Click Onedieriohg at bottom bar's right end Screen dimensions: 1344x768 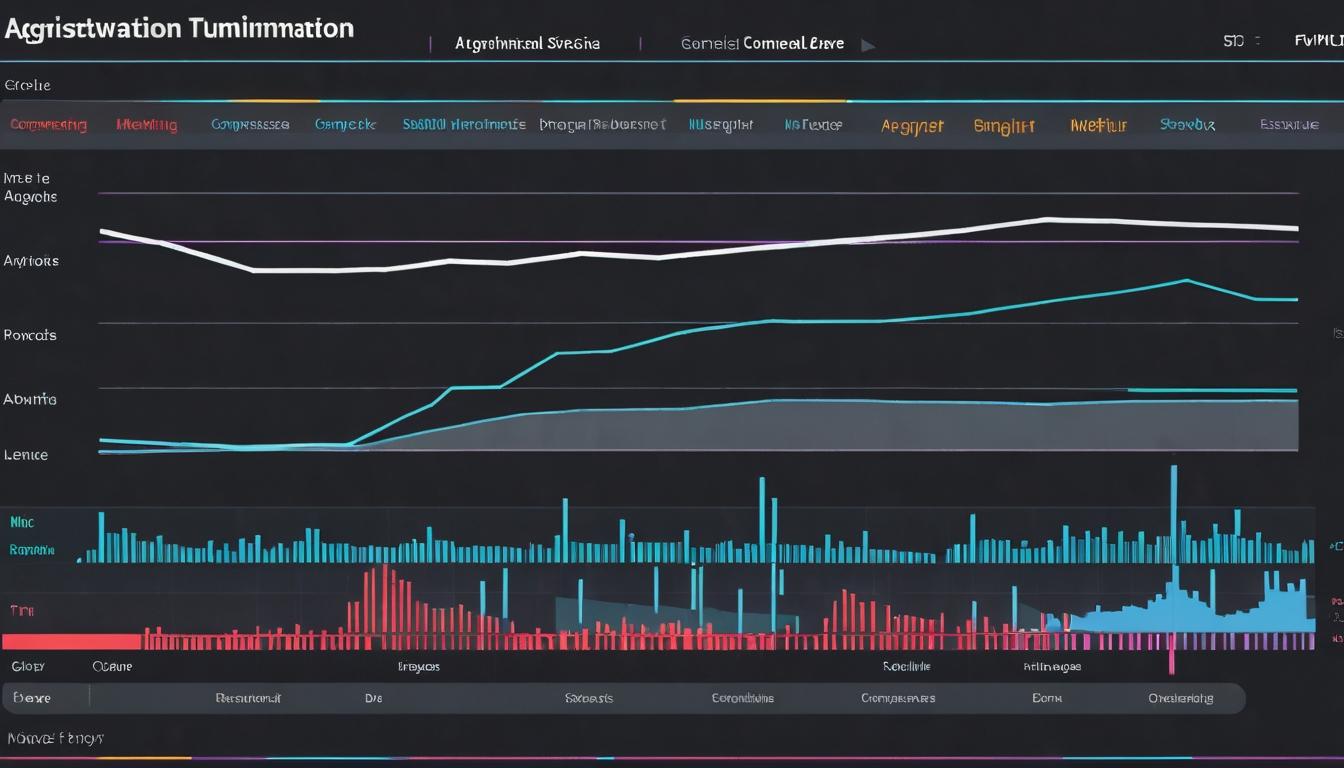pyautogui.click(x=1180, y=698)
